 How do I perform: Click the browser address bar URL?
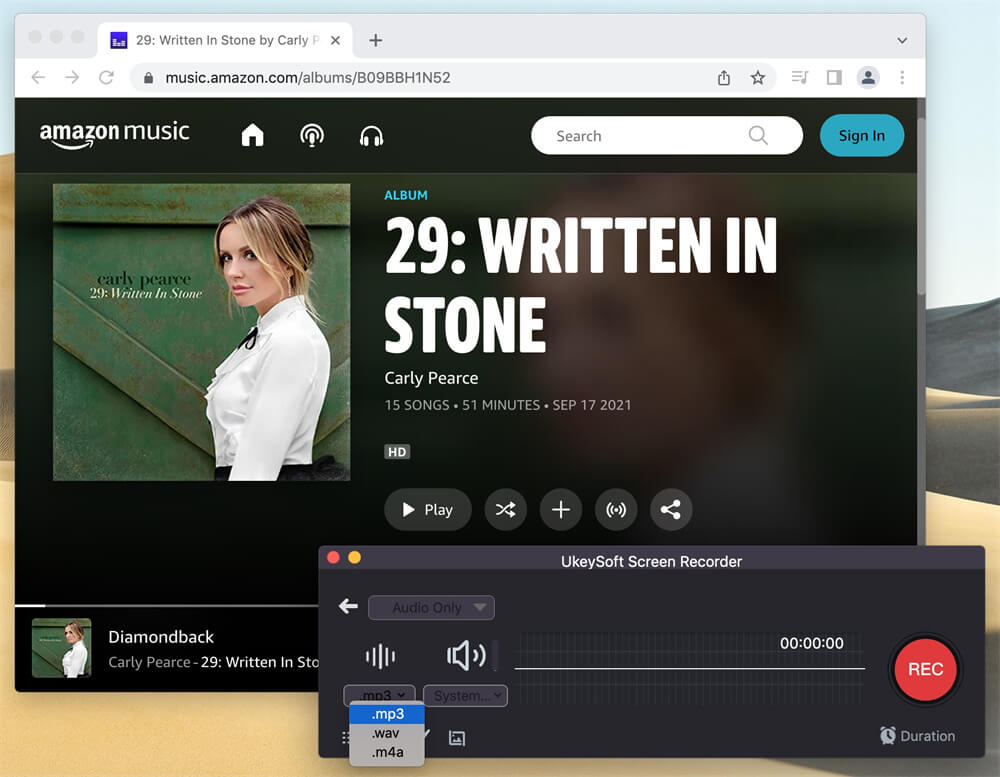pyautogui.click(x=307, y=78)
